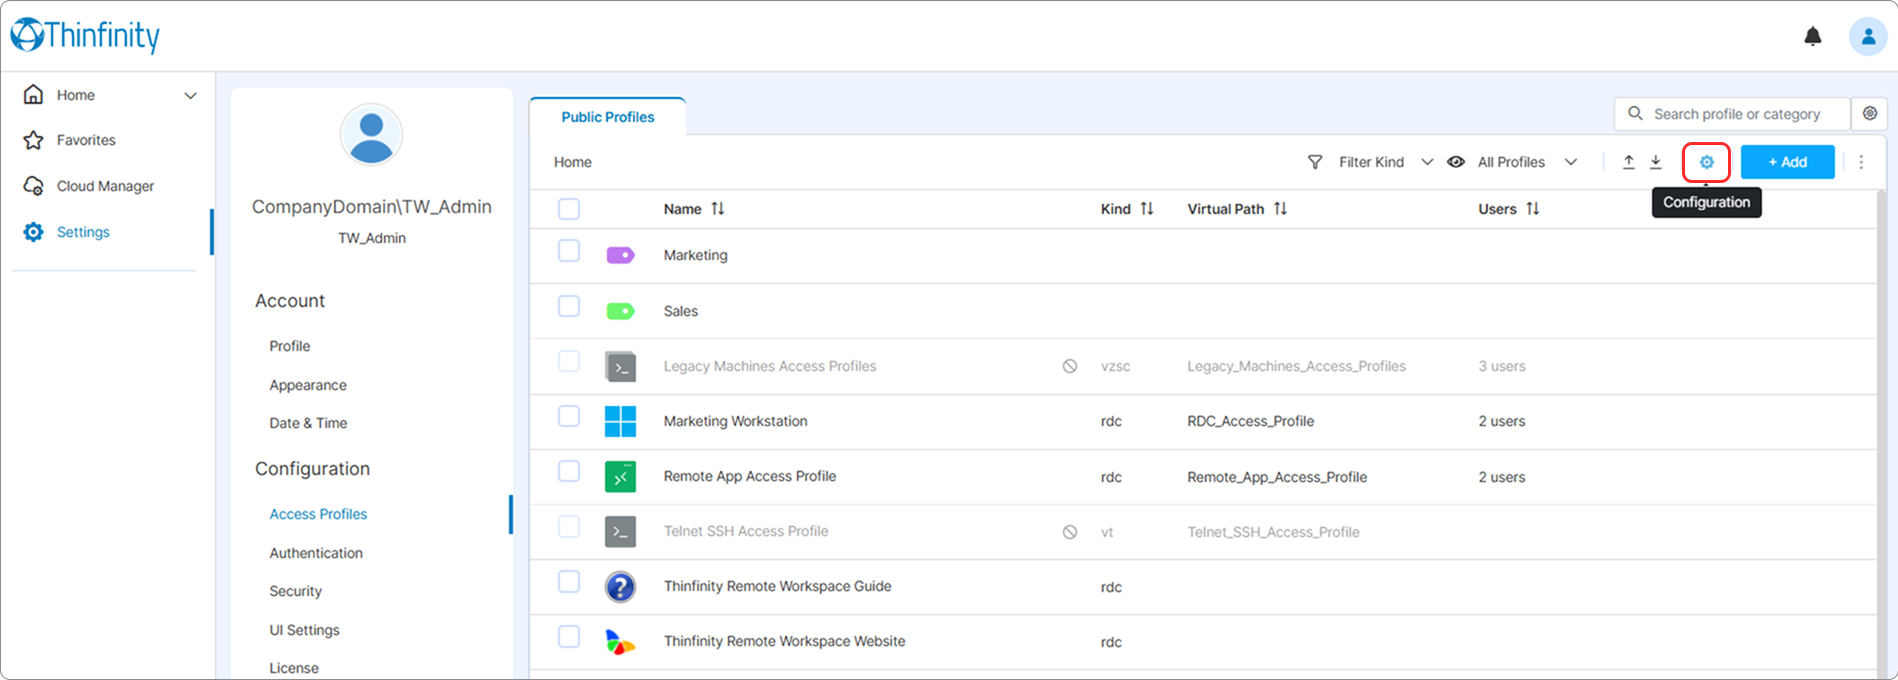Click Thinfinity Remote Workspace Website name
The image size is (1898, 680).
(784, 641)
